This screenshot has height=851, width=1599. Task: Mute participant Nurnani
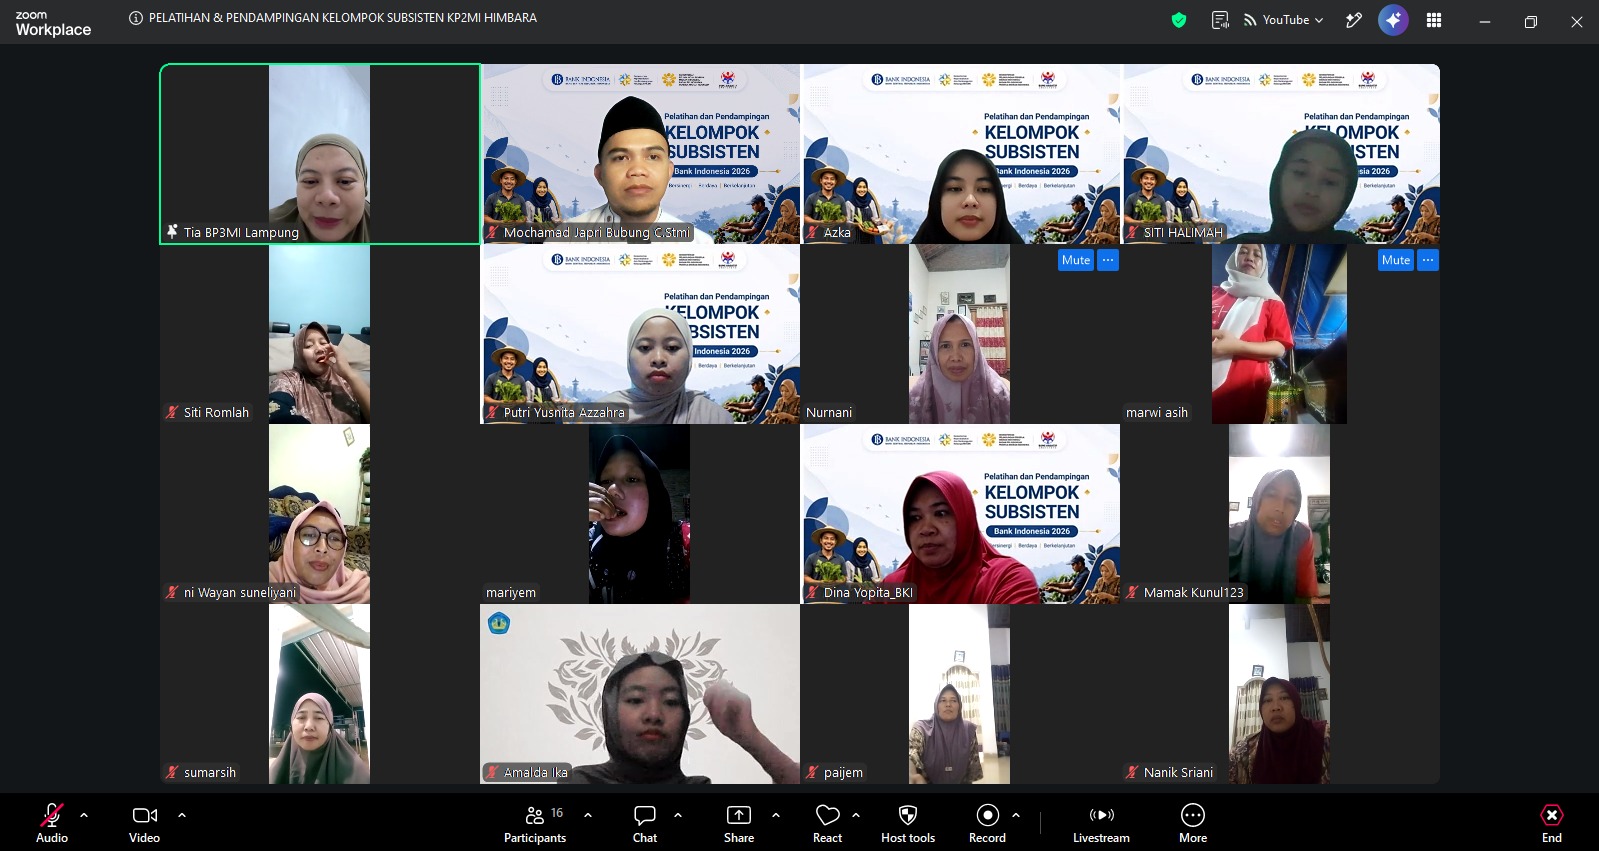pyautogui.click(x=1076, y=260)
